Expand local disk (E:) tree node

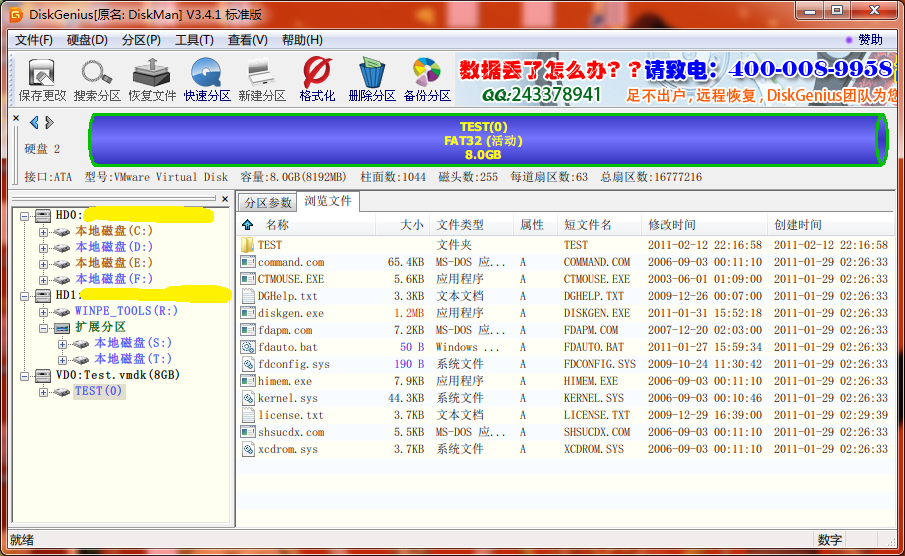coord(43,264)
